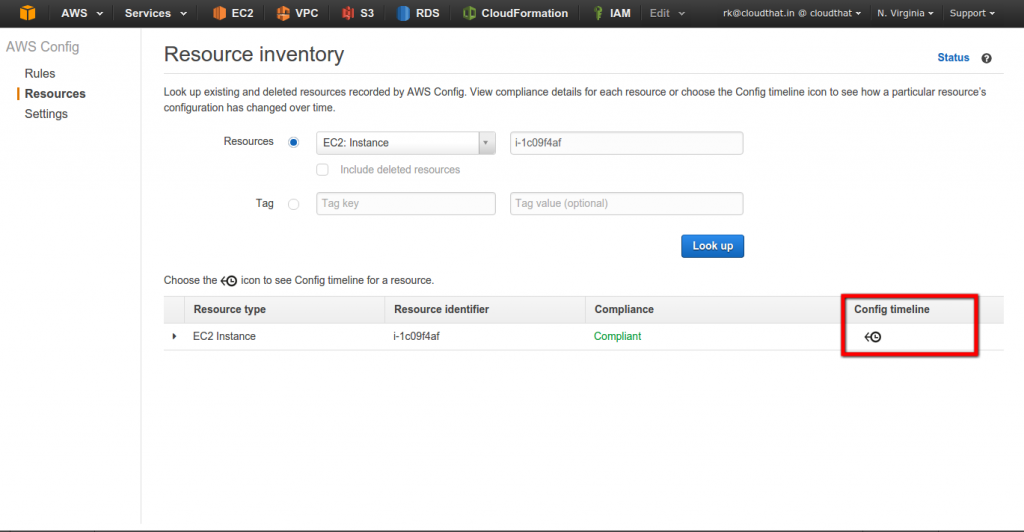Click the Tag key input field
Image resolution: width=1024 pixels, height=532 pixels.
pyautogui.click(x=406, y=204)
